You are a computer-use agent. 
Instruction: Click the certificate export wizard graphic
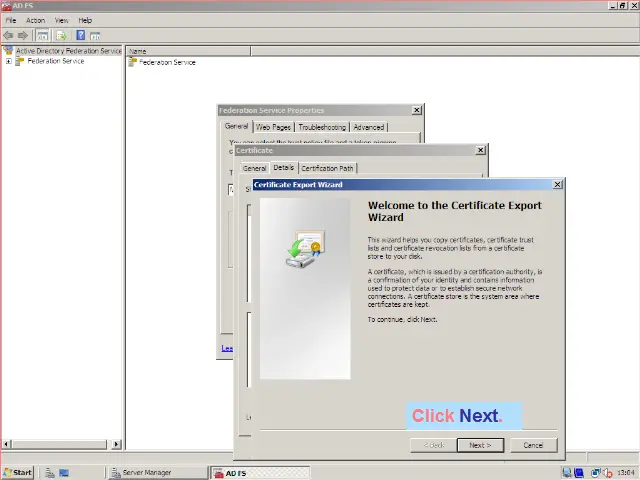pos(305,248)
